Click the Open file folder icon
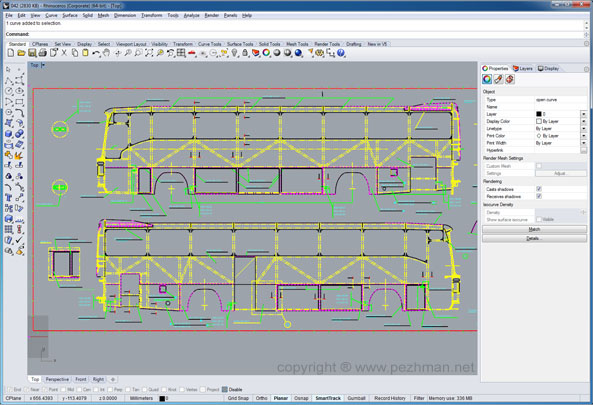The width and height of the screenshot is (593, 405). (x=21, y=53)
